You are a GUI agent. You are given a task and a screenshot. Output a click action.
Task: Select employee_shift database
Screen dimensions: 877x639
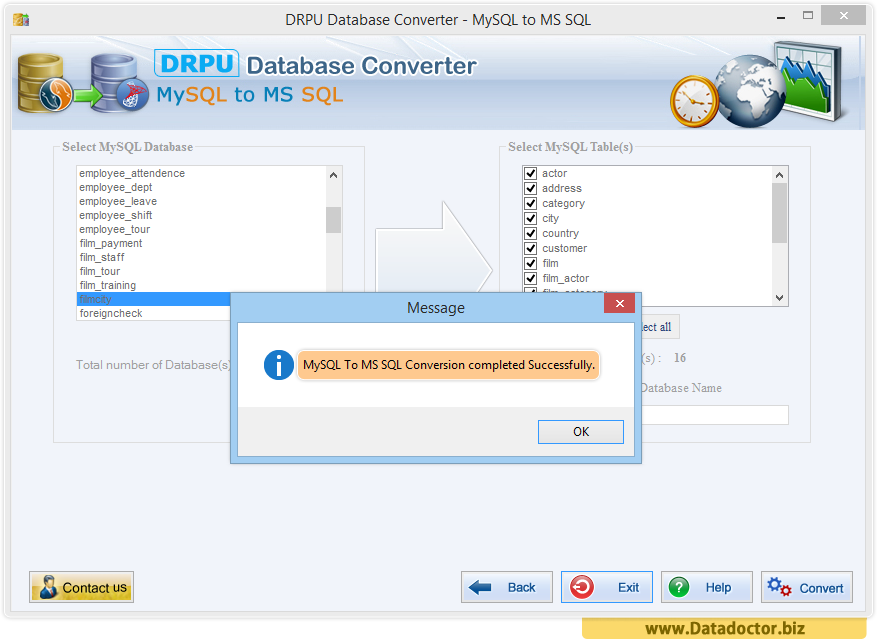pyautogui.click(x=201, y=215)
